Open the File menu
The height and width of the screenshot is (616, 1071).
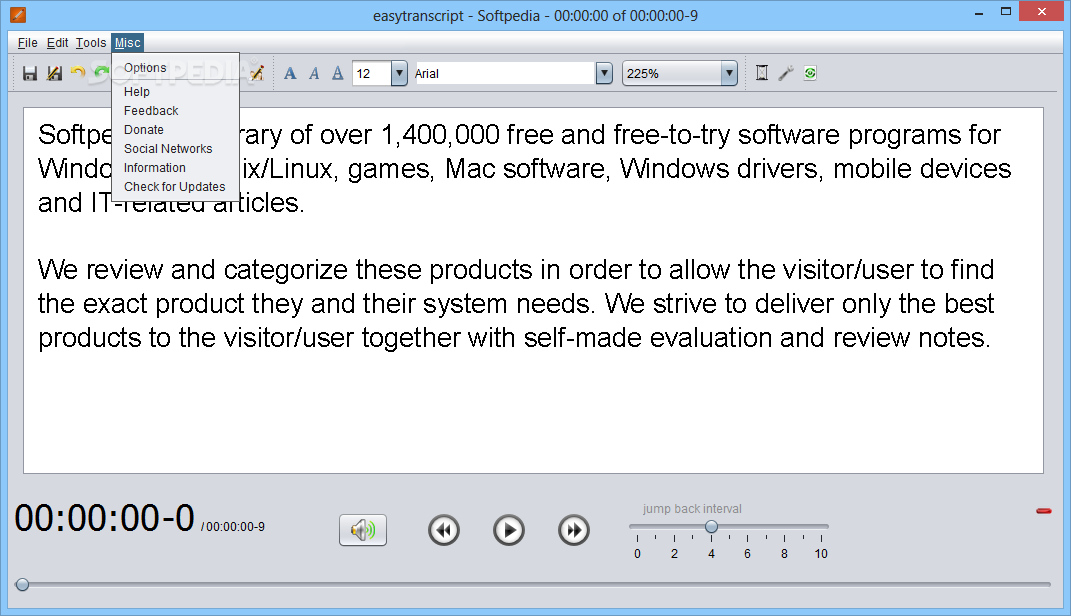tap(27, 43)
